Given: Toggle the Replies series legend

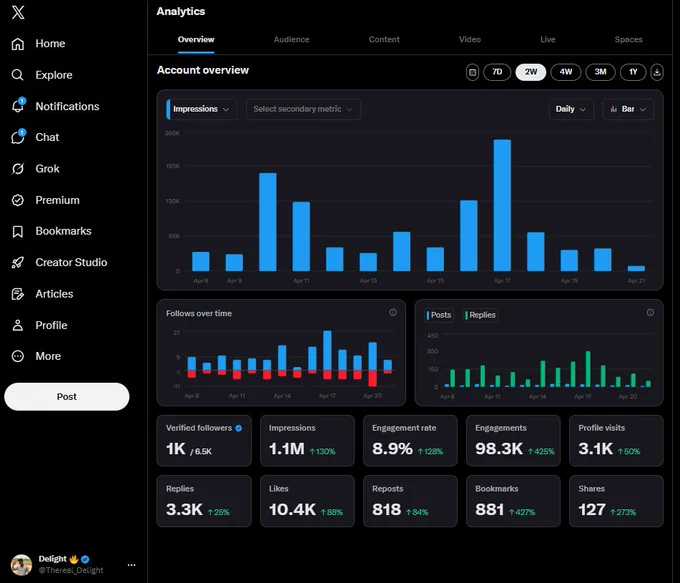Looking at the screenshot, I should tap(480, 315).
